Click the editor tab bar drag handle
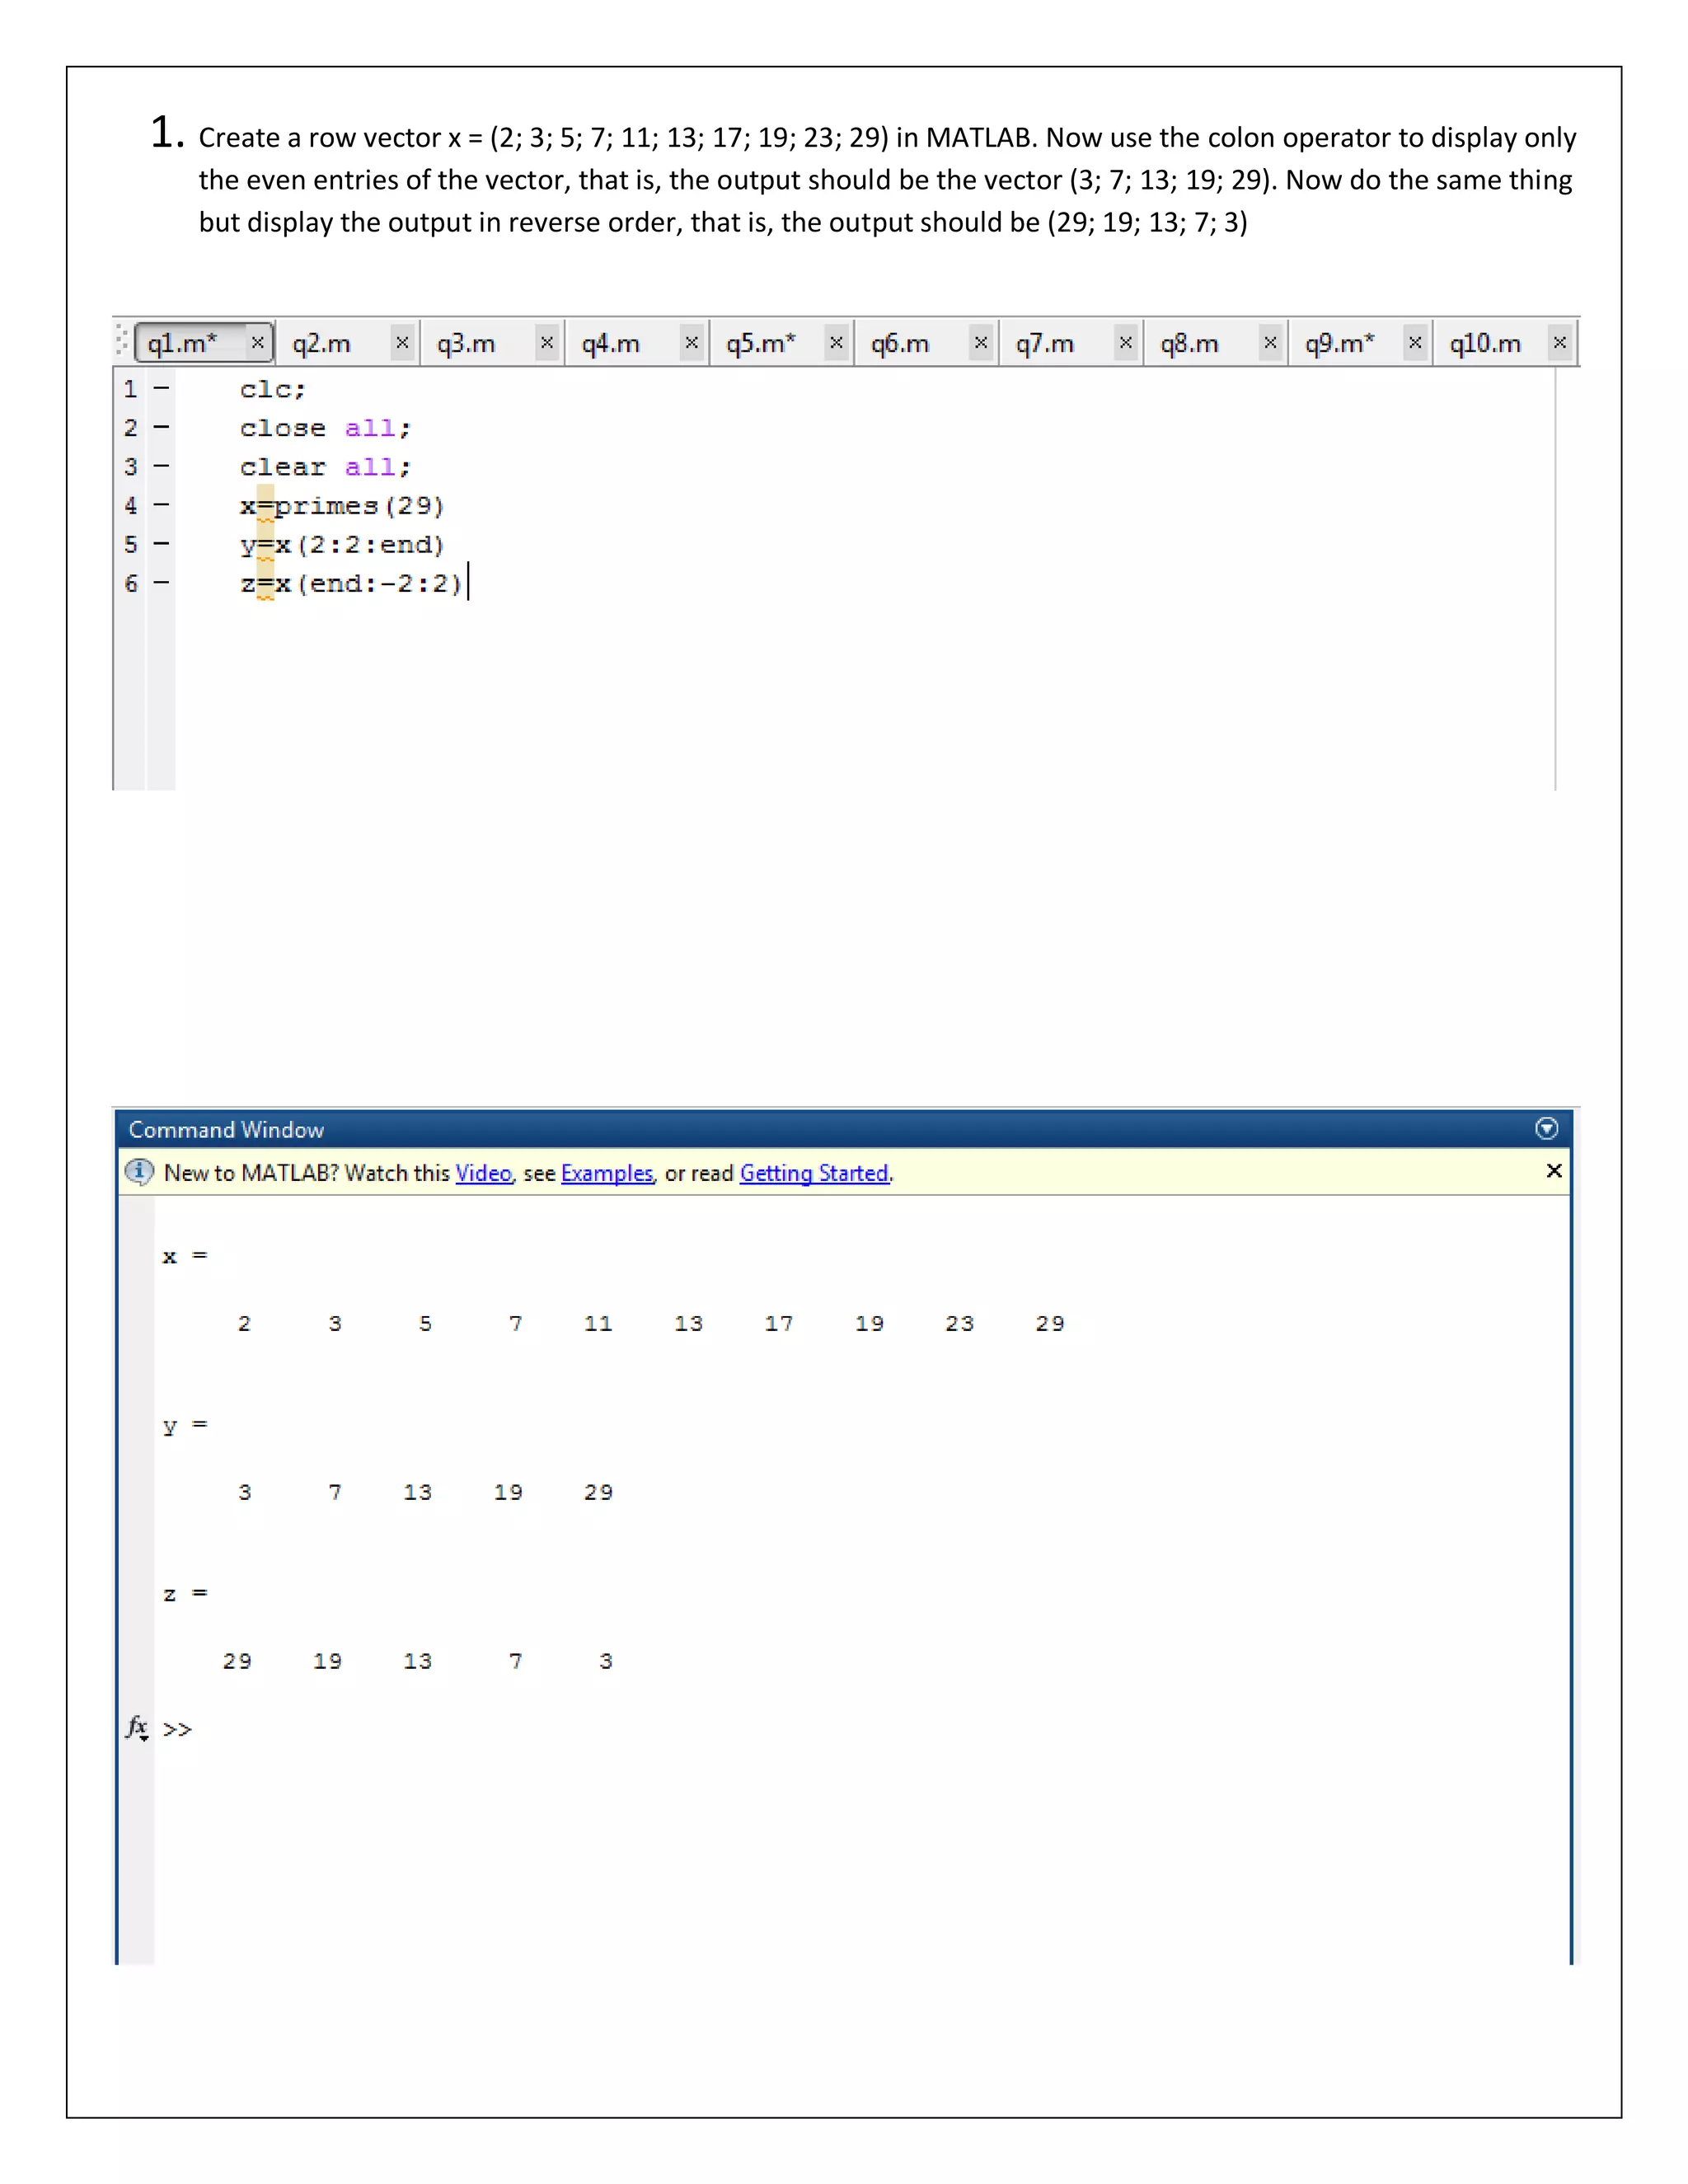 (x=122, y=341)
